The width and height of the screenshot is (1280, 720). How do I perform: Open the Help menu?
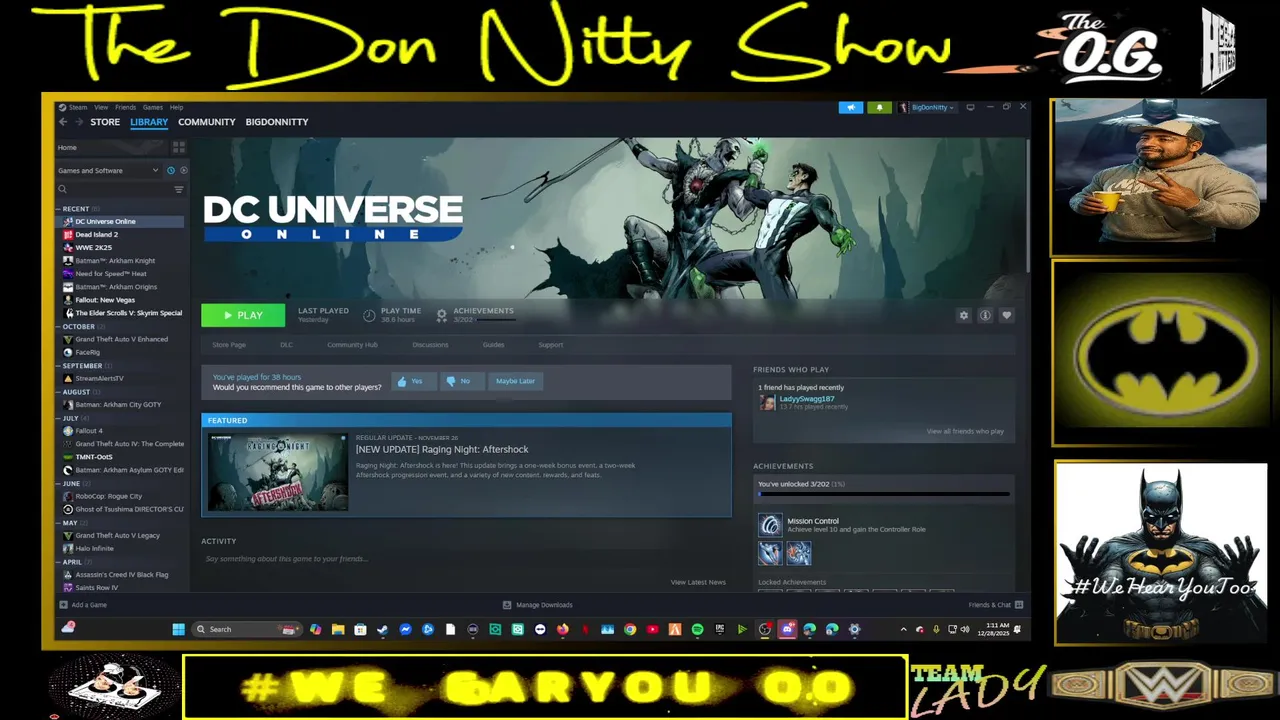(x=176, y=107)
